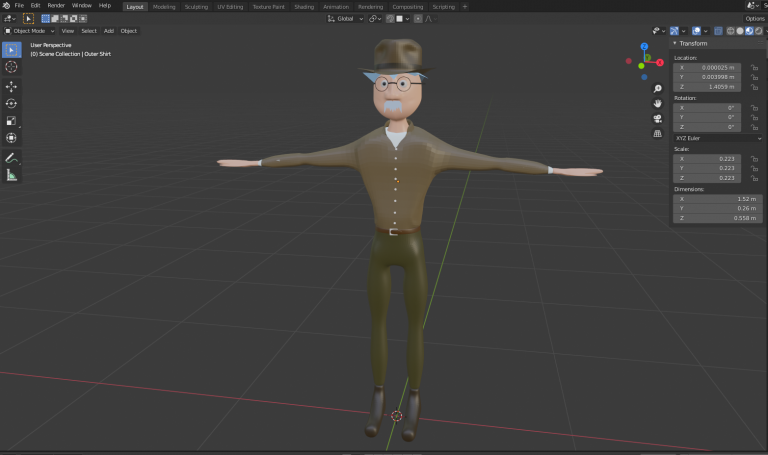768x455 pixels.
Task: Set selection mode to Intersect
Action: (83, 19)
